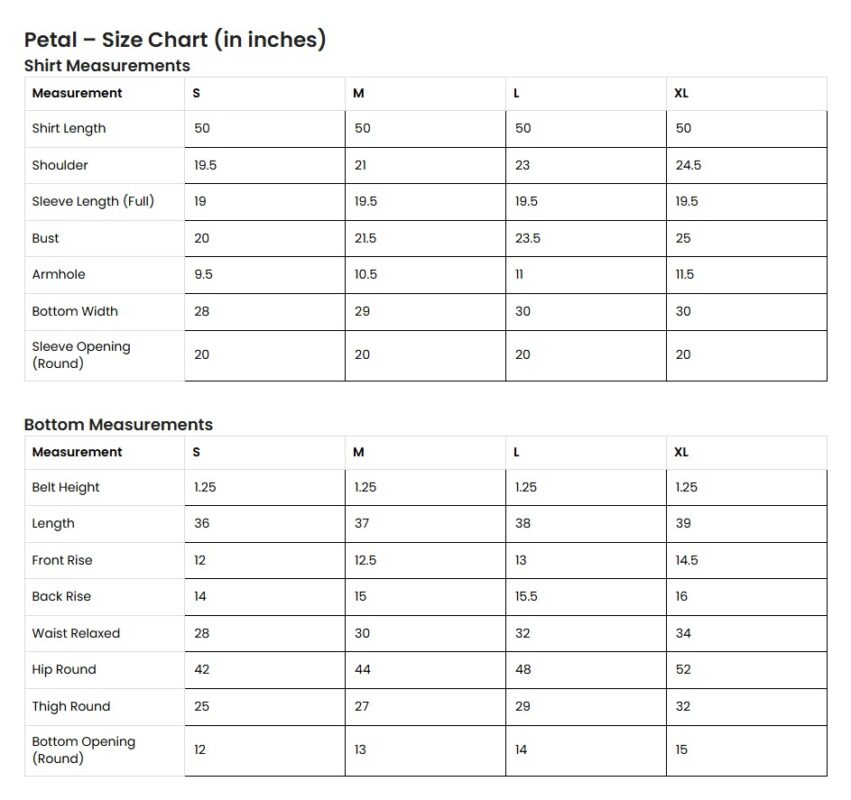Click the "Shirt Measurements" heading
This screenshot has width=851, height=800.
(107, 65)
